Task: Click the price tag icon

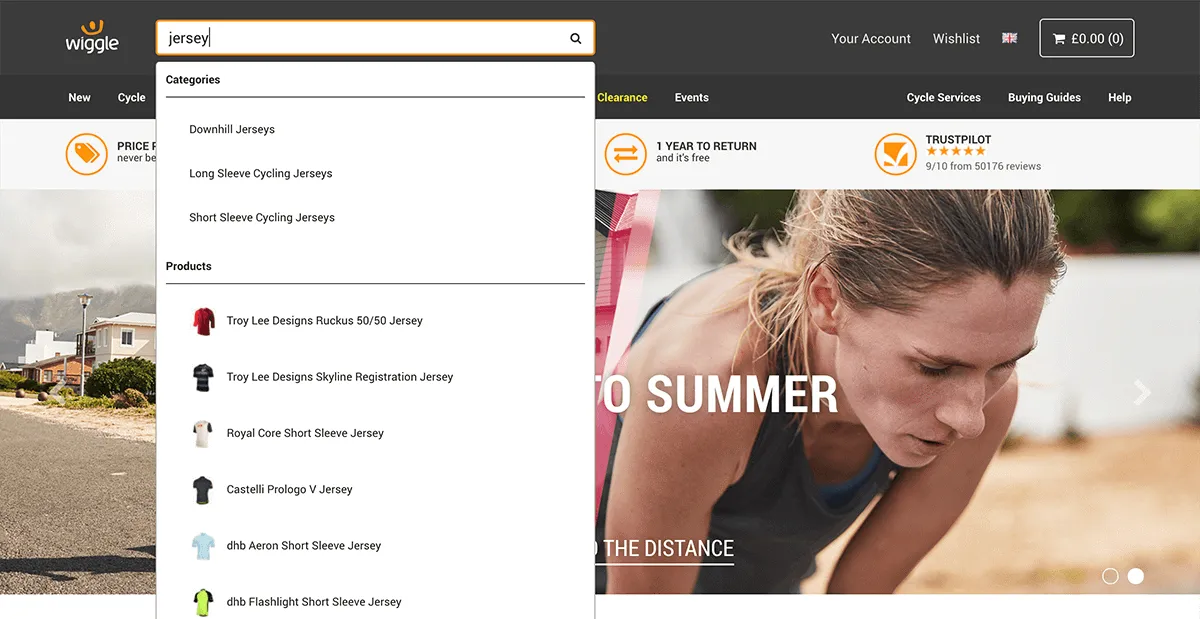Action: [87, 154]
